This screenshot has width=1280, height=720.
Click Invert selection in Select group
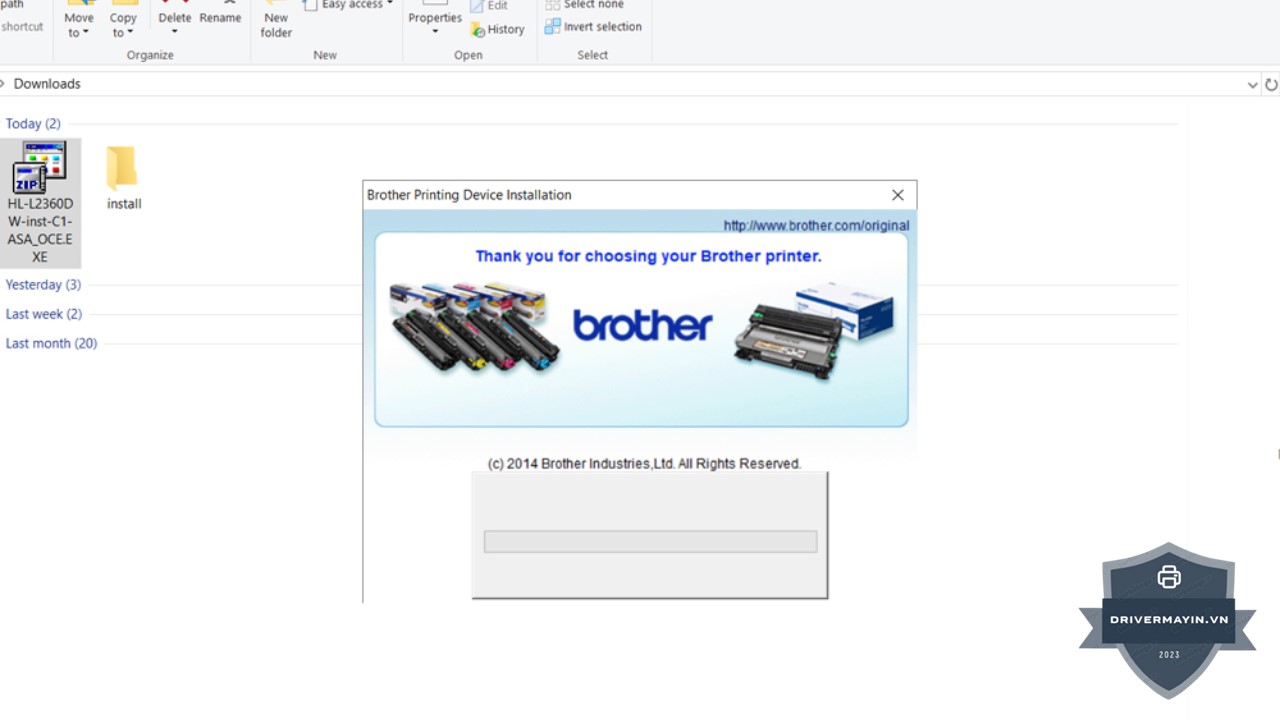pos(594,27)
